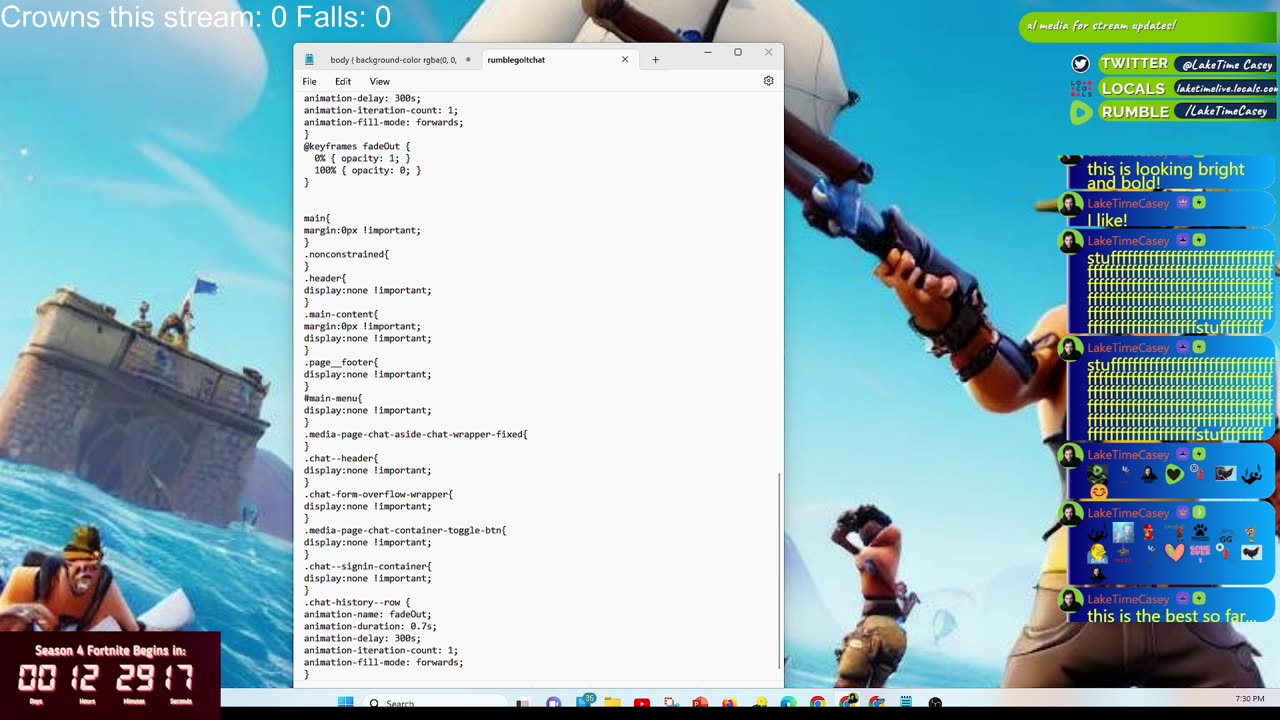Image resolution: width=1280 pixels, height=720 pixels.
Task: Add a new Notepad tab
Action: [655, 59]
